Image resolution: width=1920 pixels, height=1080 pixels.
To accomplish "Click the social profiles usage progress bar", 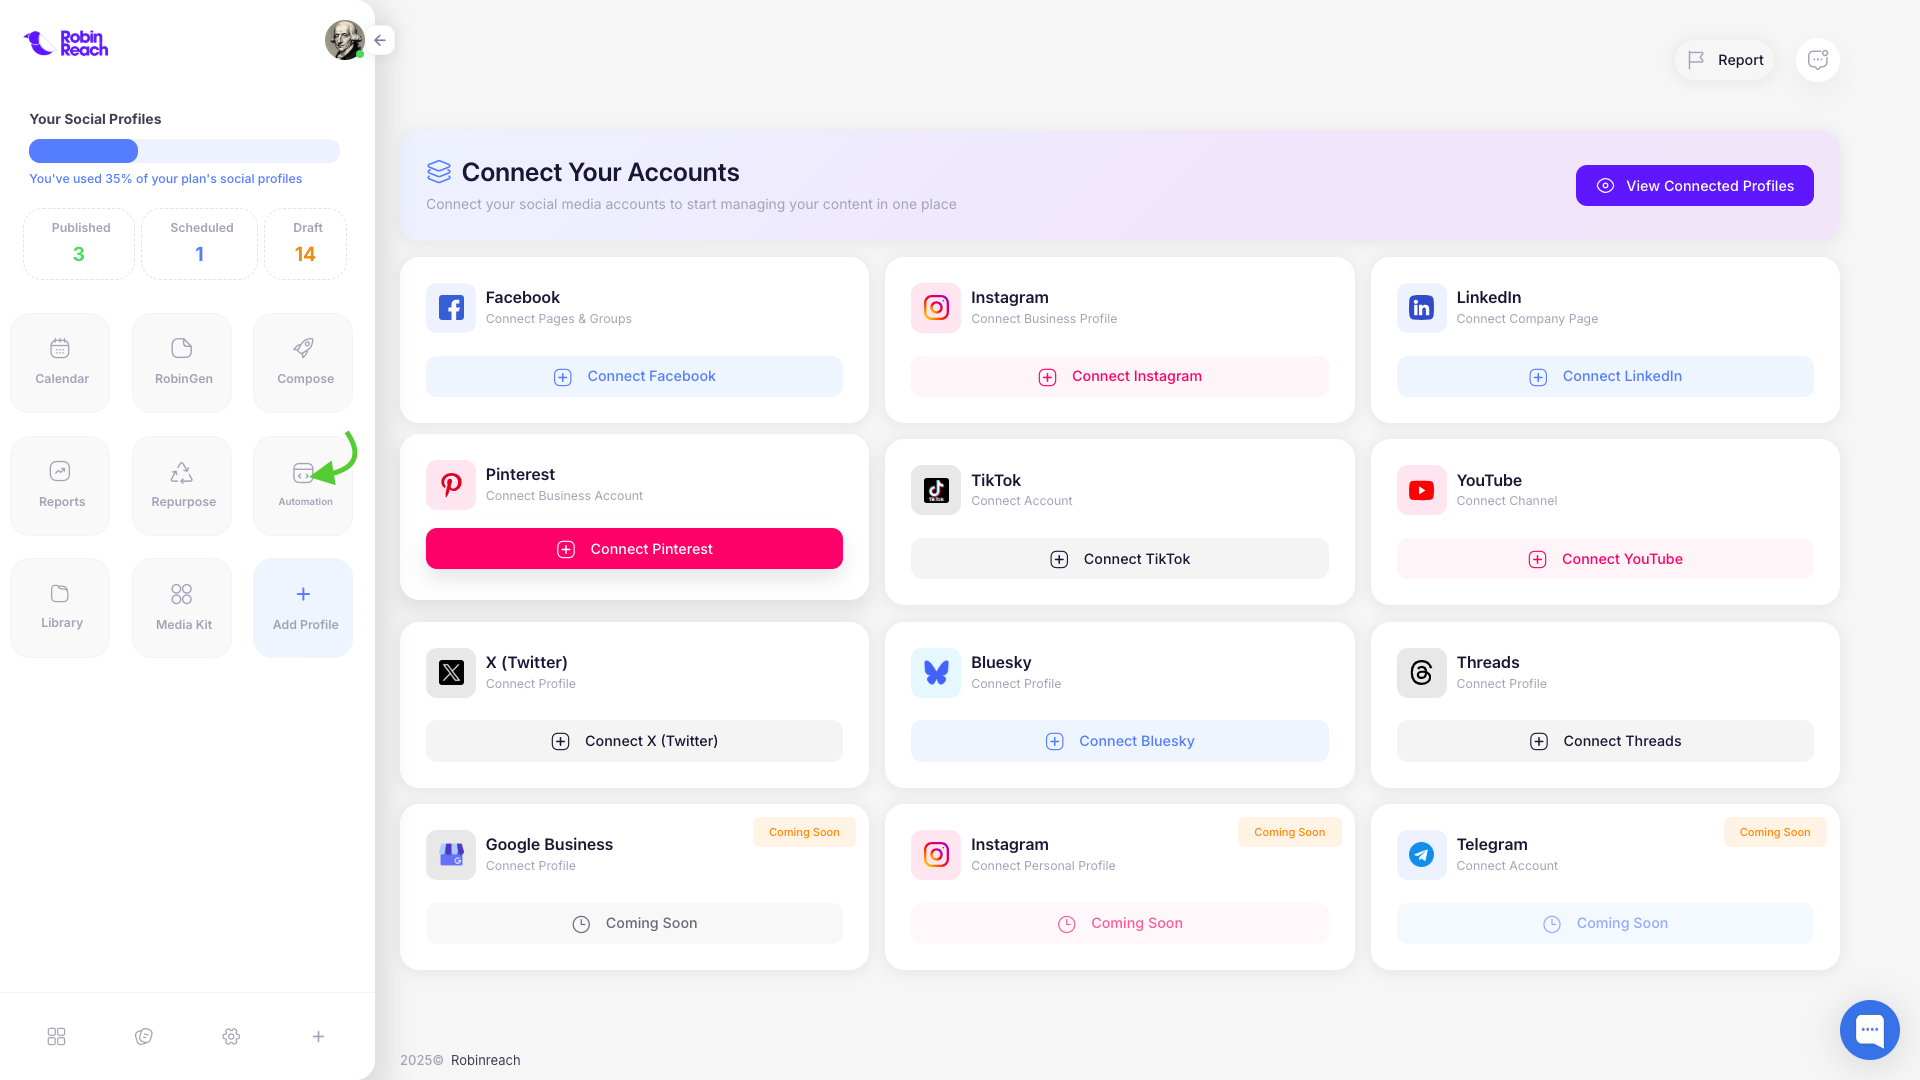I will 184,151.
